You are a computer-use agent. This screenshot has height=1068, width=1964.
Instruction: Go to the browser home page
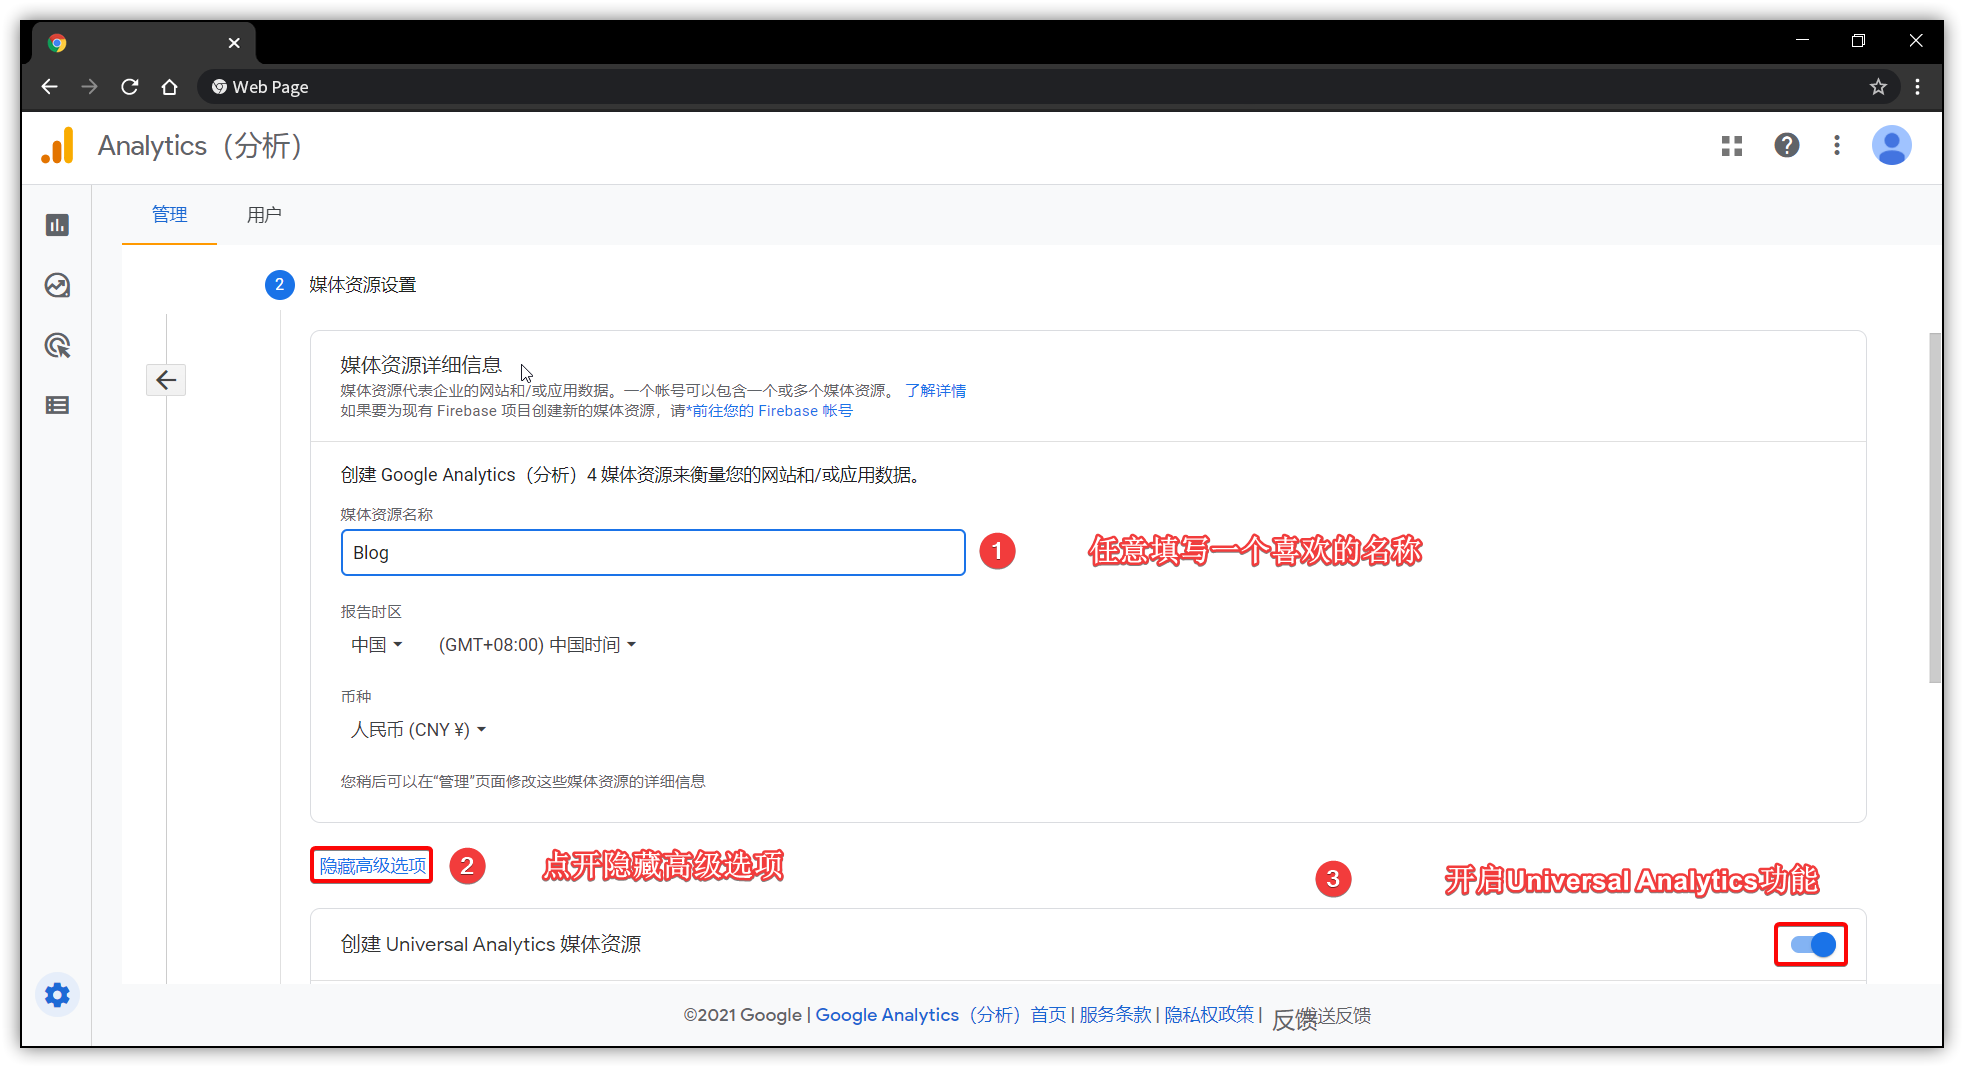pyautogui.click(x=169, y=87)
